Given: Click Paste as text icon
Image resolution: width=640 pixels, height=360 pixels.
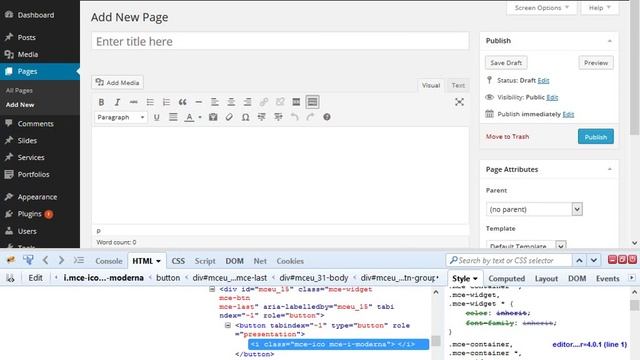Looking at the screenshot, I should 213,118.
